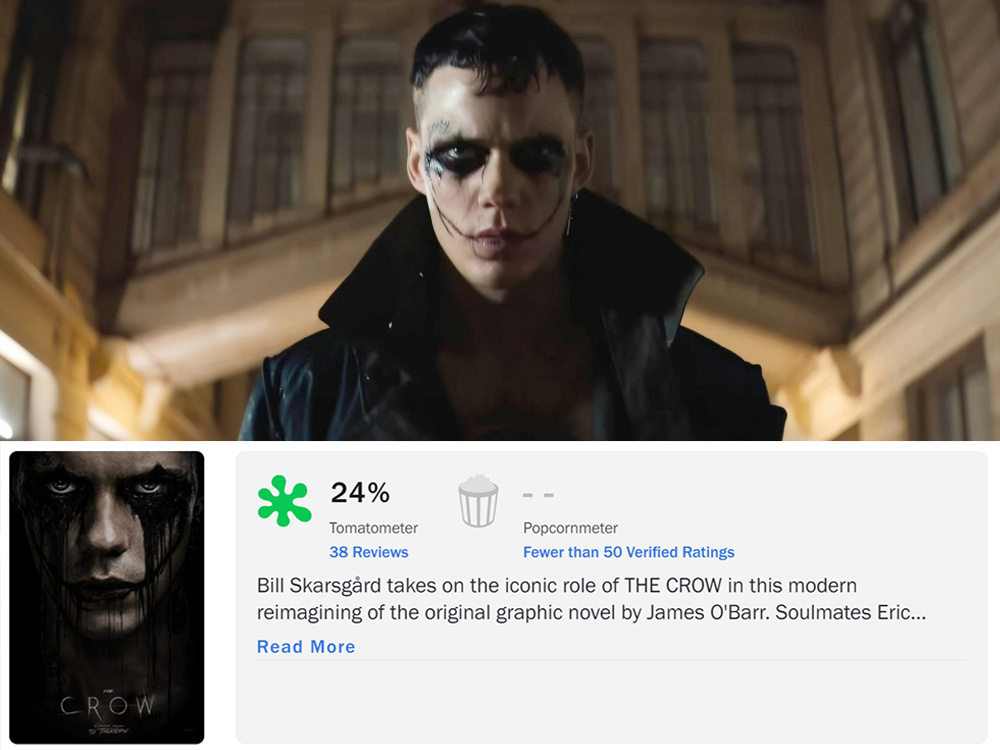Click the CROW title on the poster
Viewport: 1000px width, 750px height.
(107, 705)
